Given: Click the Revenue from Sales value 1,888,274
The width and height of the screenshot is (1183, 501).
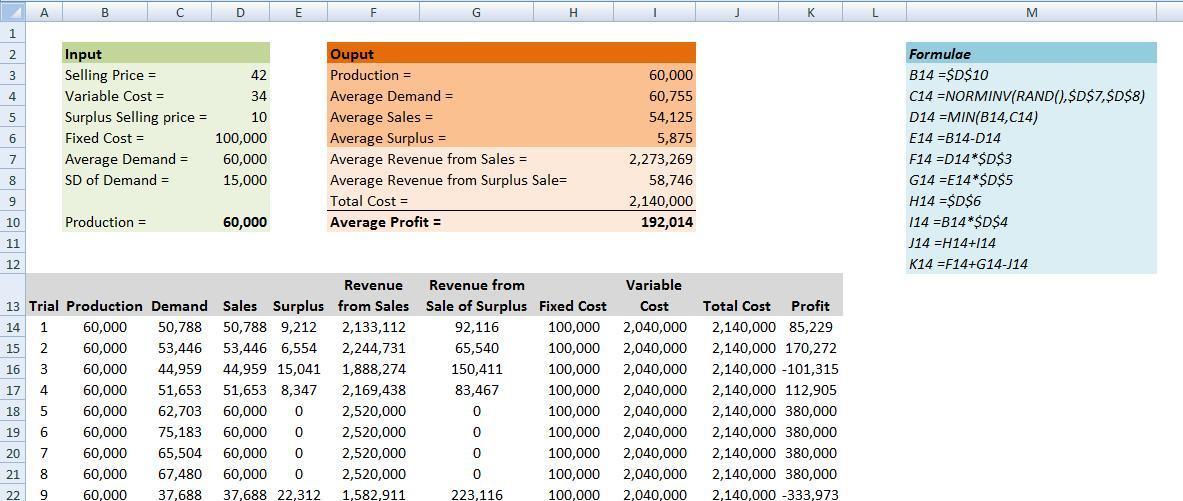Looking at the screenshot, I should (374, 369).
